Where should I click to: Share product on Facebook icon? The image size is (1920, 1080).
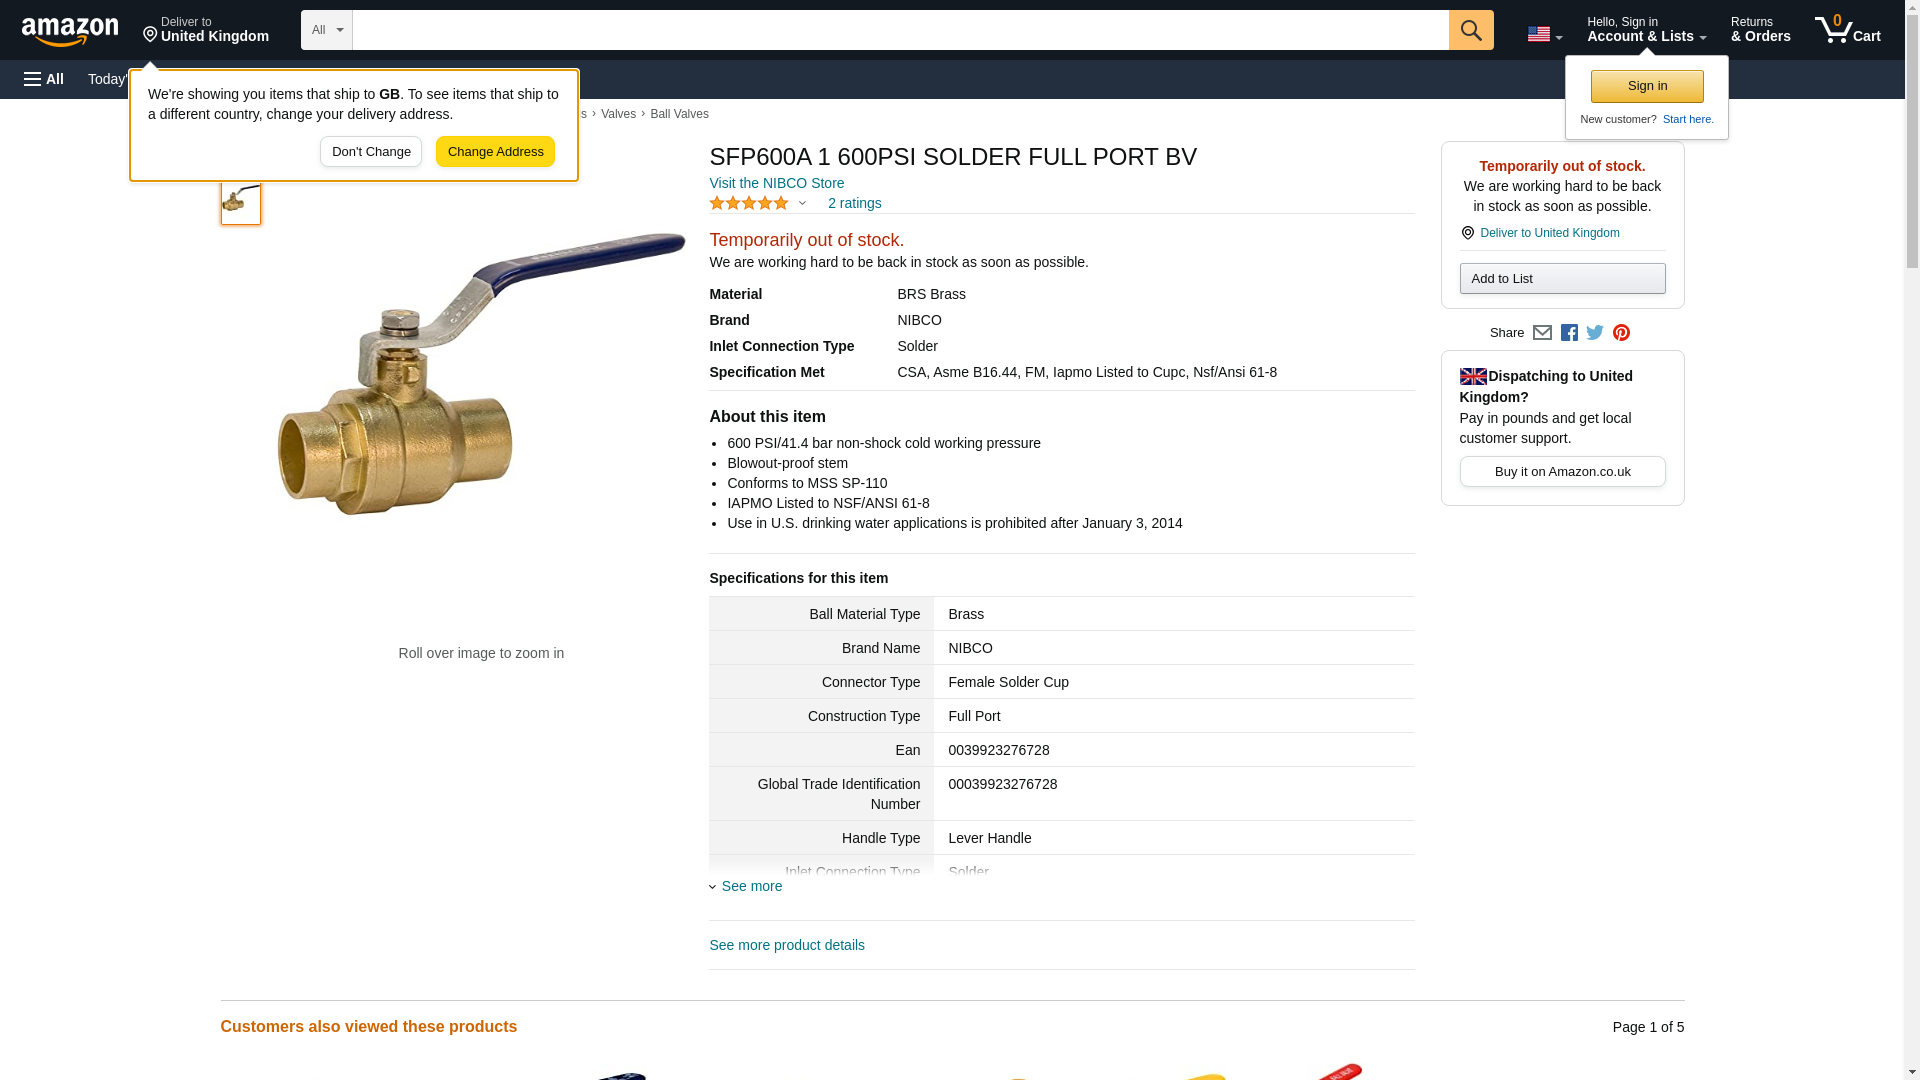point(1569,333)
